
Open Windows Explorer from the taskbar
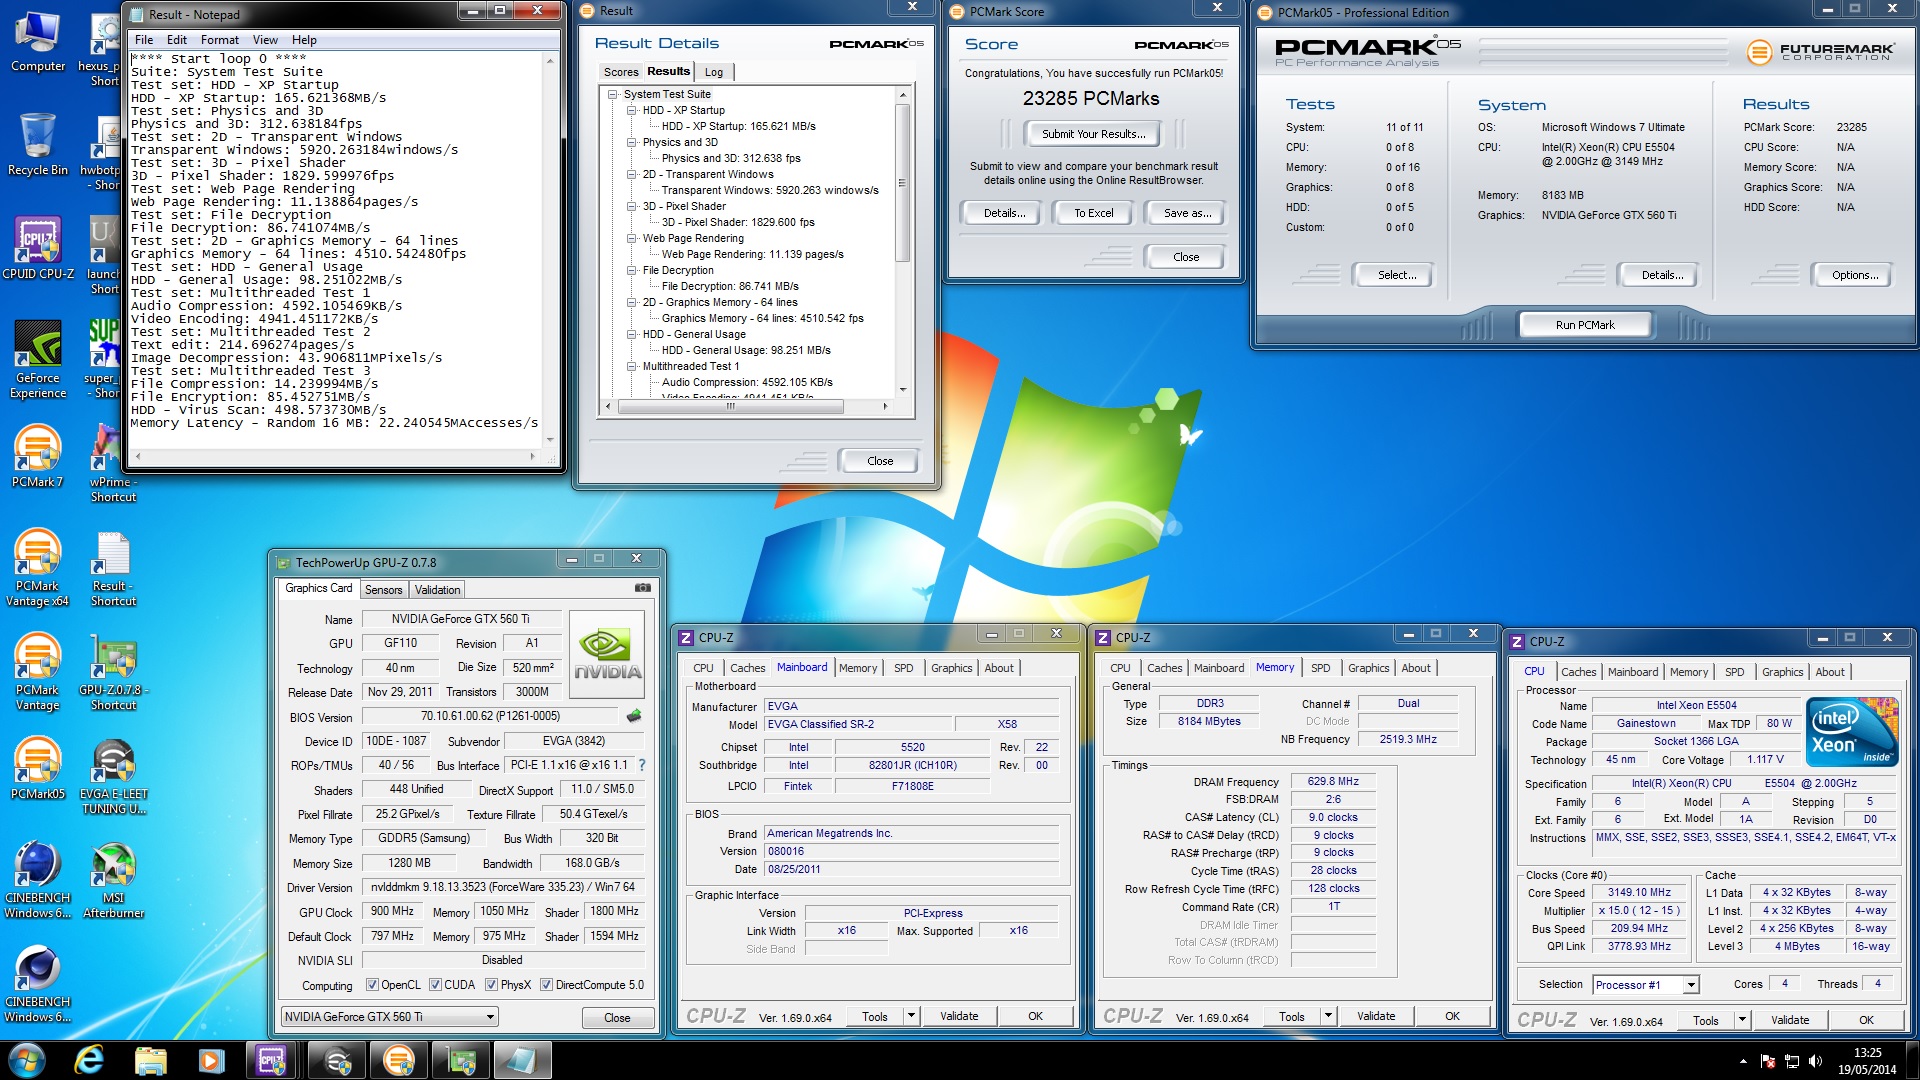150,1060
